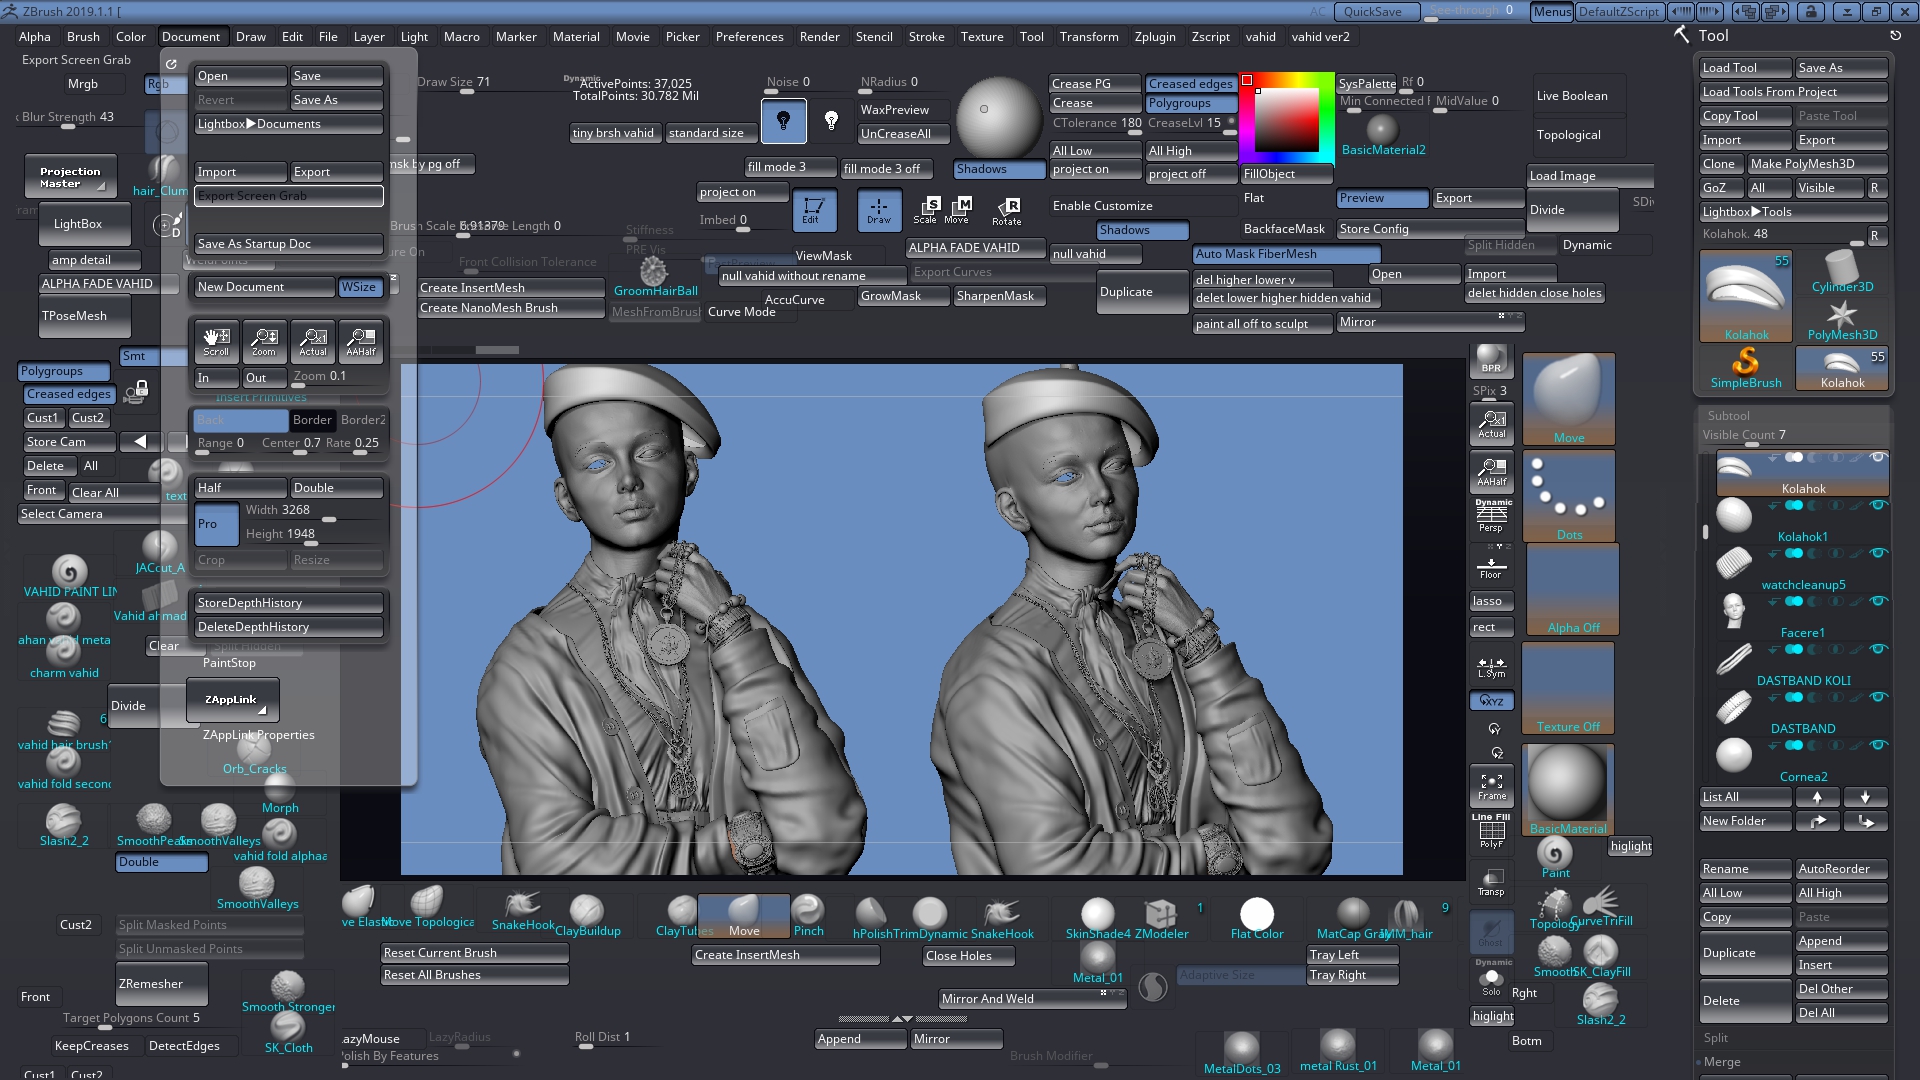The image size is (1920, 1080).
Task: Click the New Document button
Action: 264,287
